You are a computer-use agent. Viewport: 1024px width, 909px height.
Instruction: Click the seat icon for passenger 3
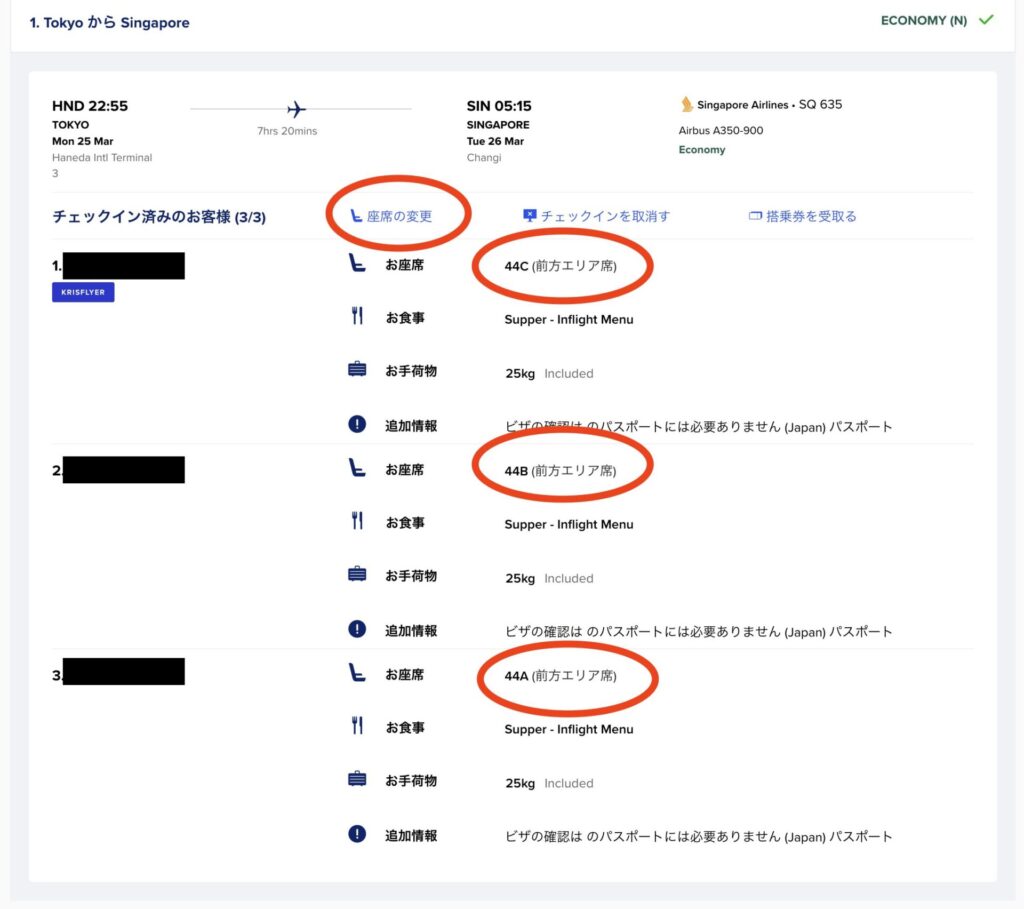357,673
